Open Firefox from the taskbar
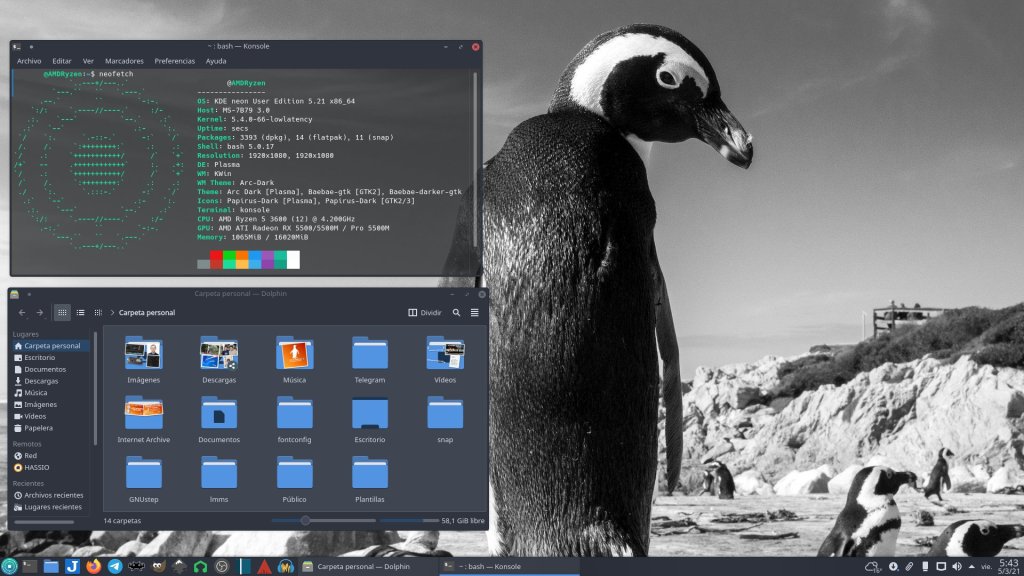The height and width of the screenshot is (576, 1024). point(94,566)
